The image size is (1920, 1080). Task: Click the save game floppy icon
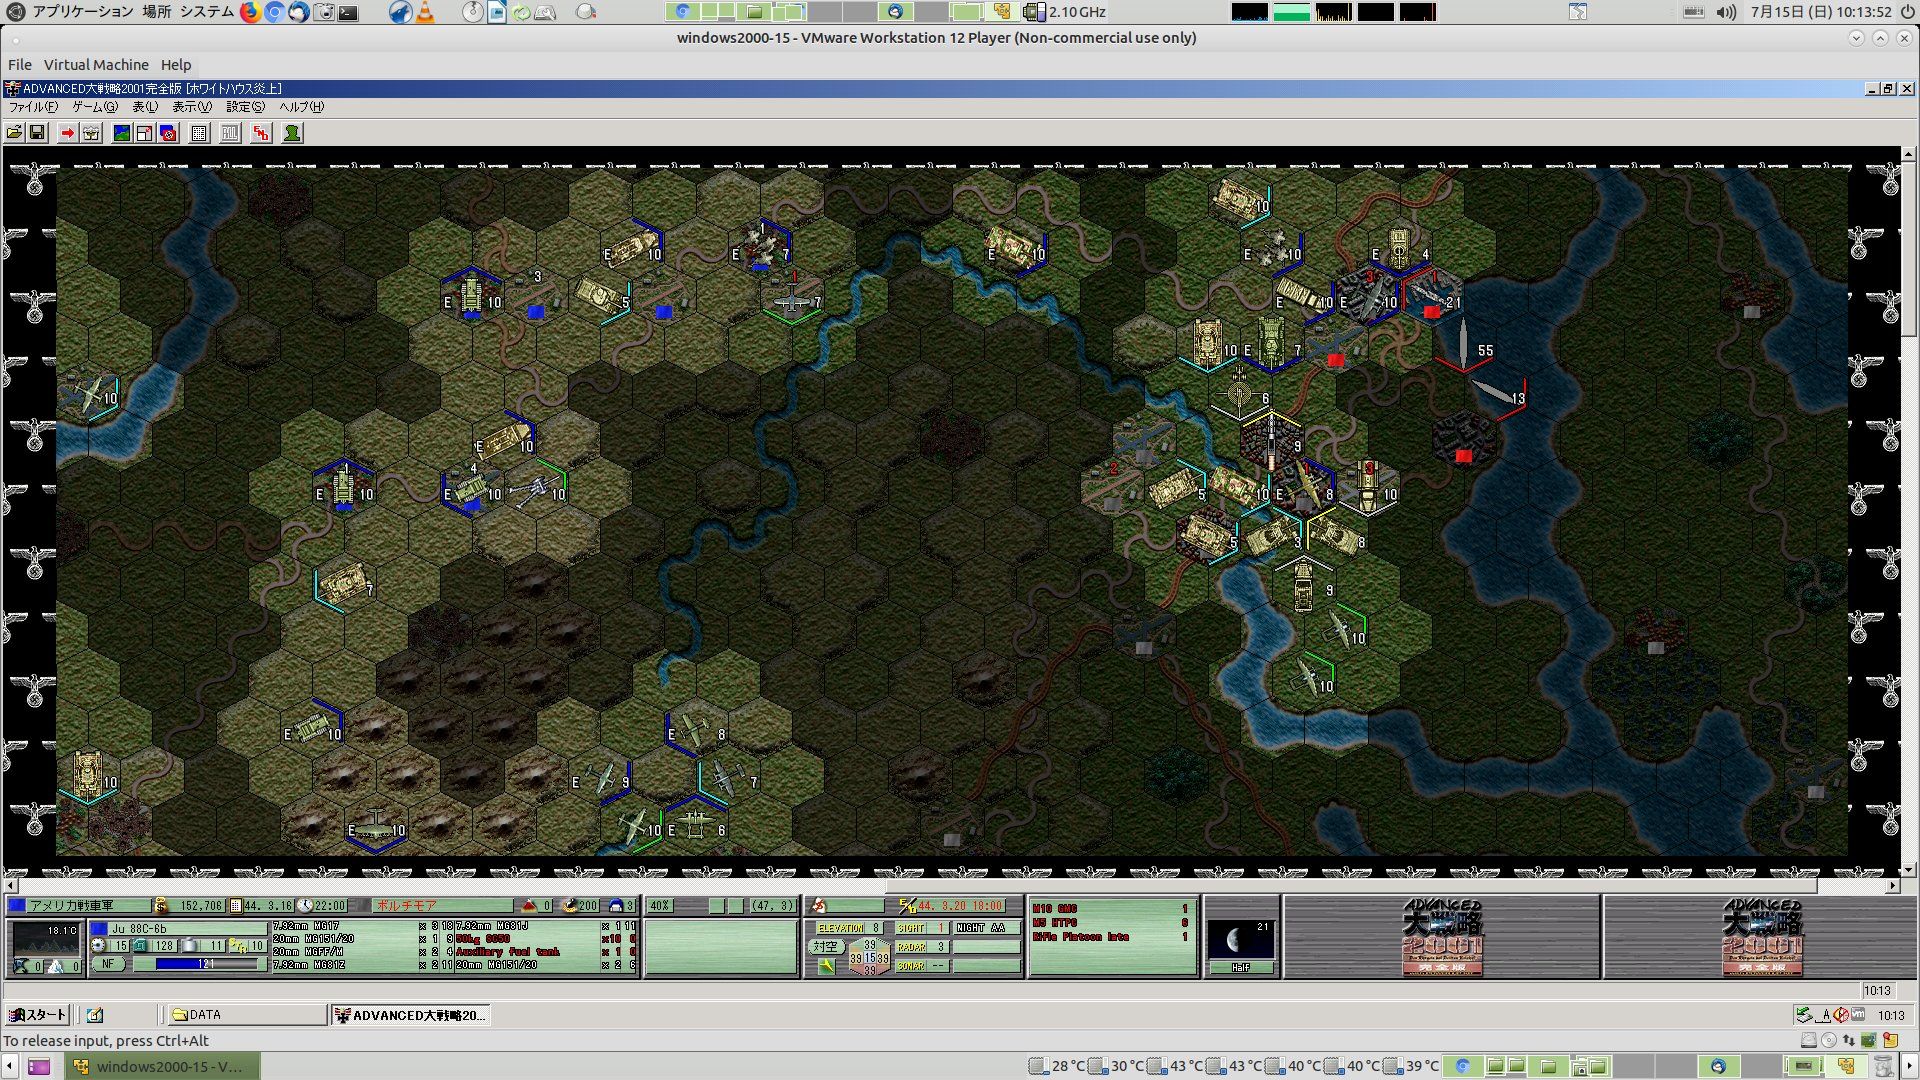click(x=37, y=133)
